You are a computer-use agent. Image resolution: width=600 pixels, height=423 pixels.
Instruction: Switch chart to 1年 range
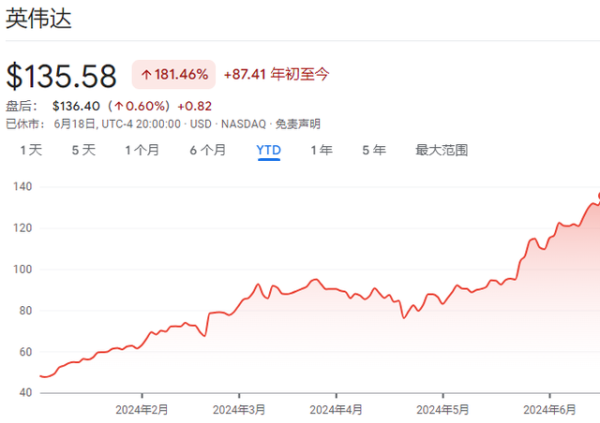[321, 150]
